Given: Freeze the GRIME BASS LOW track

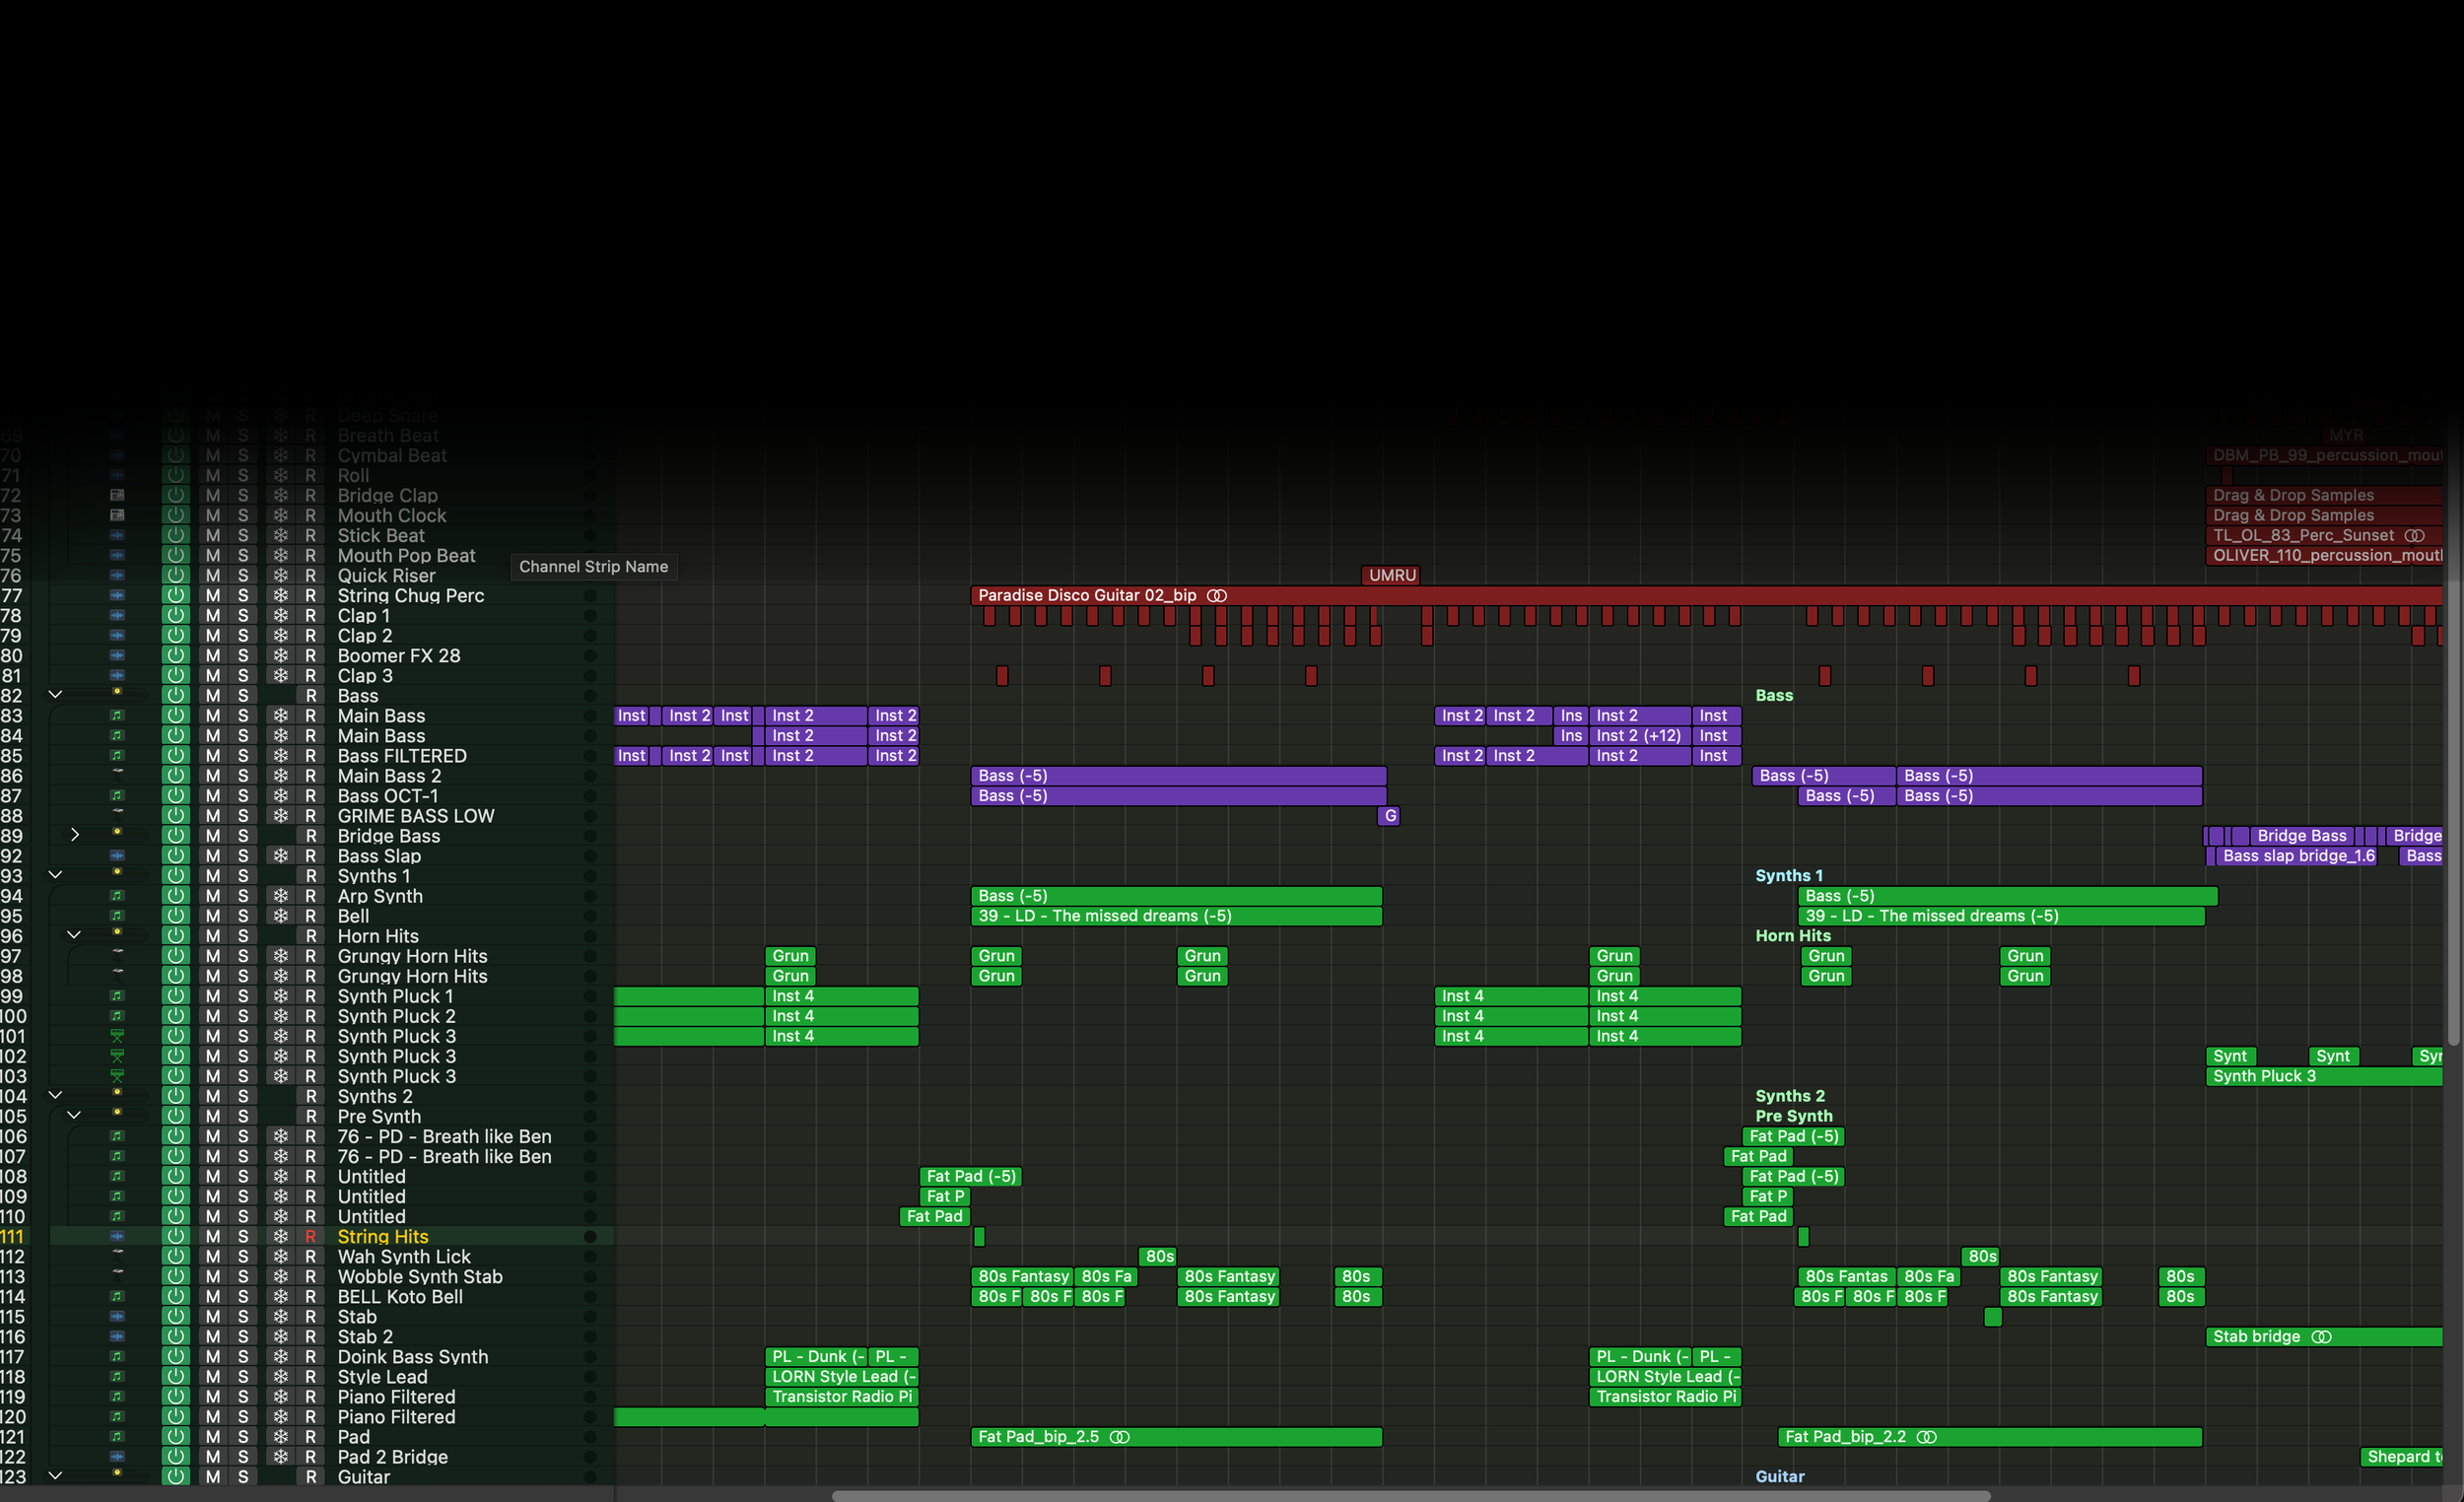Looking at the screenshot, I should (281, 816).
